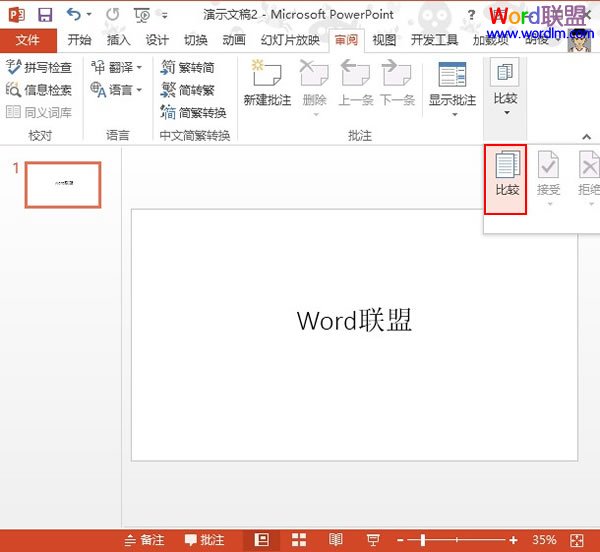600x552 pixels.
Task: Open the Customize Quick Access Toolbar dropdown
Action: [165, 15]
